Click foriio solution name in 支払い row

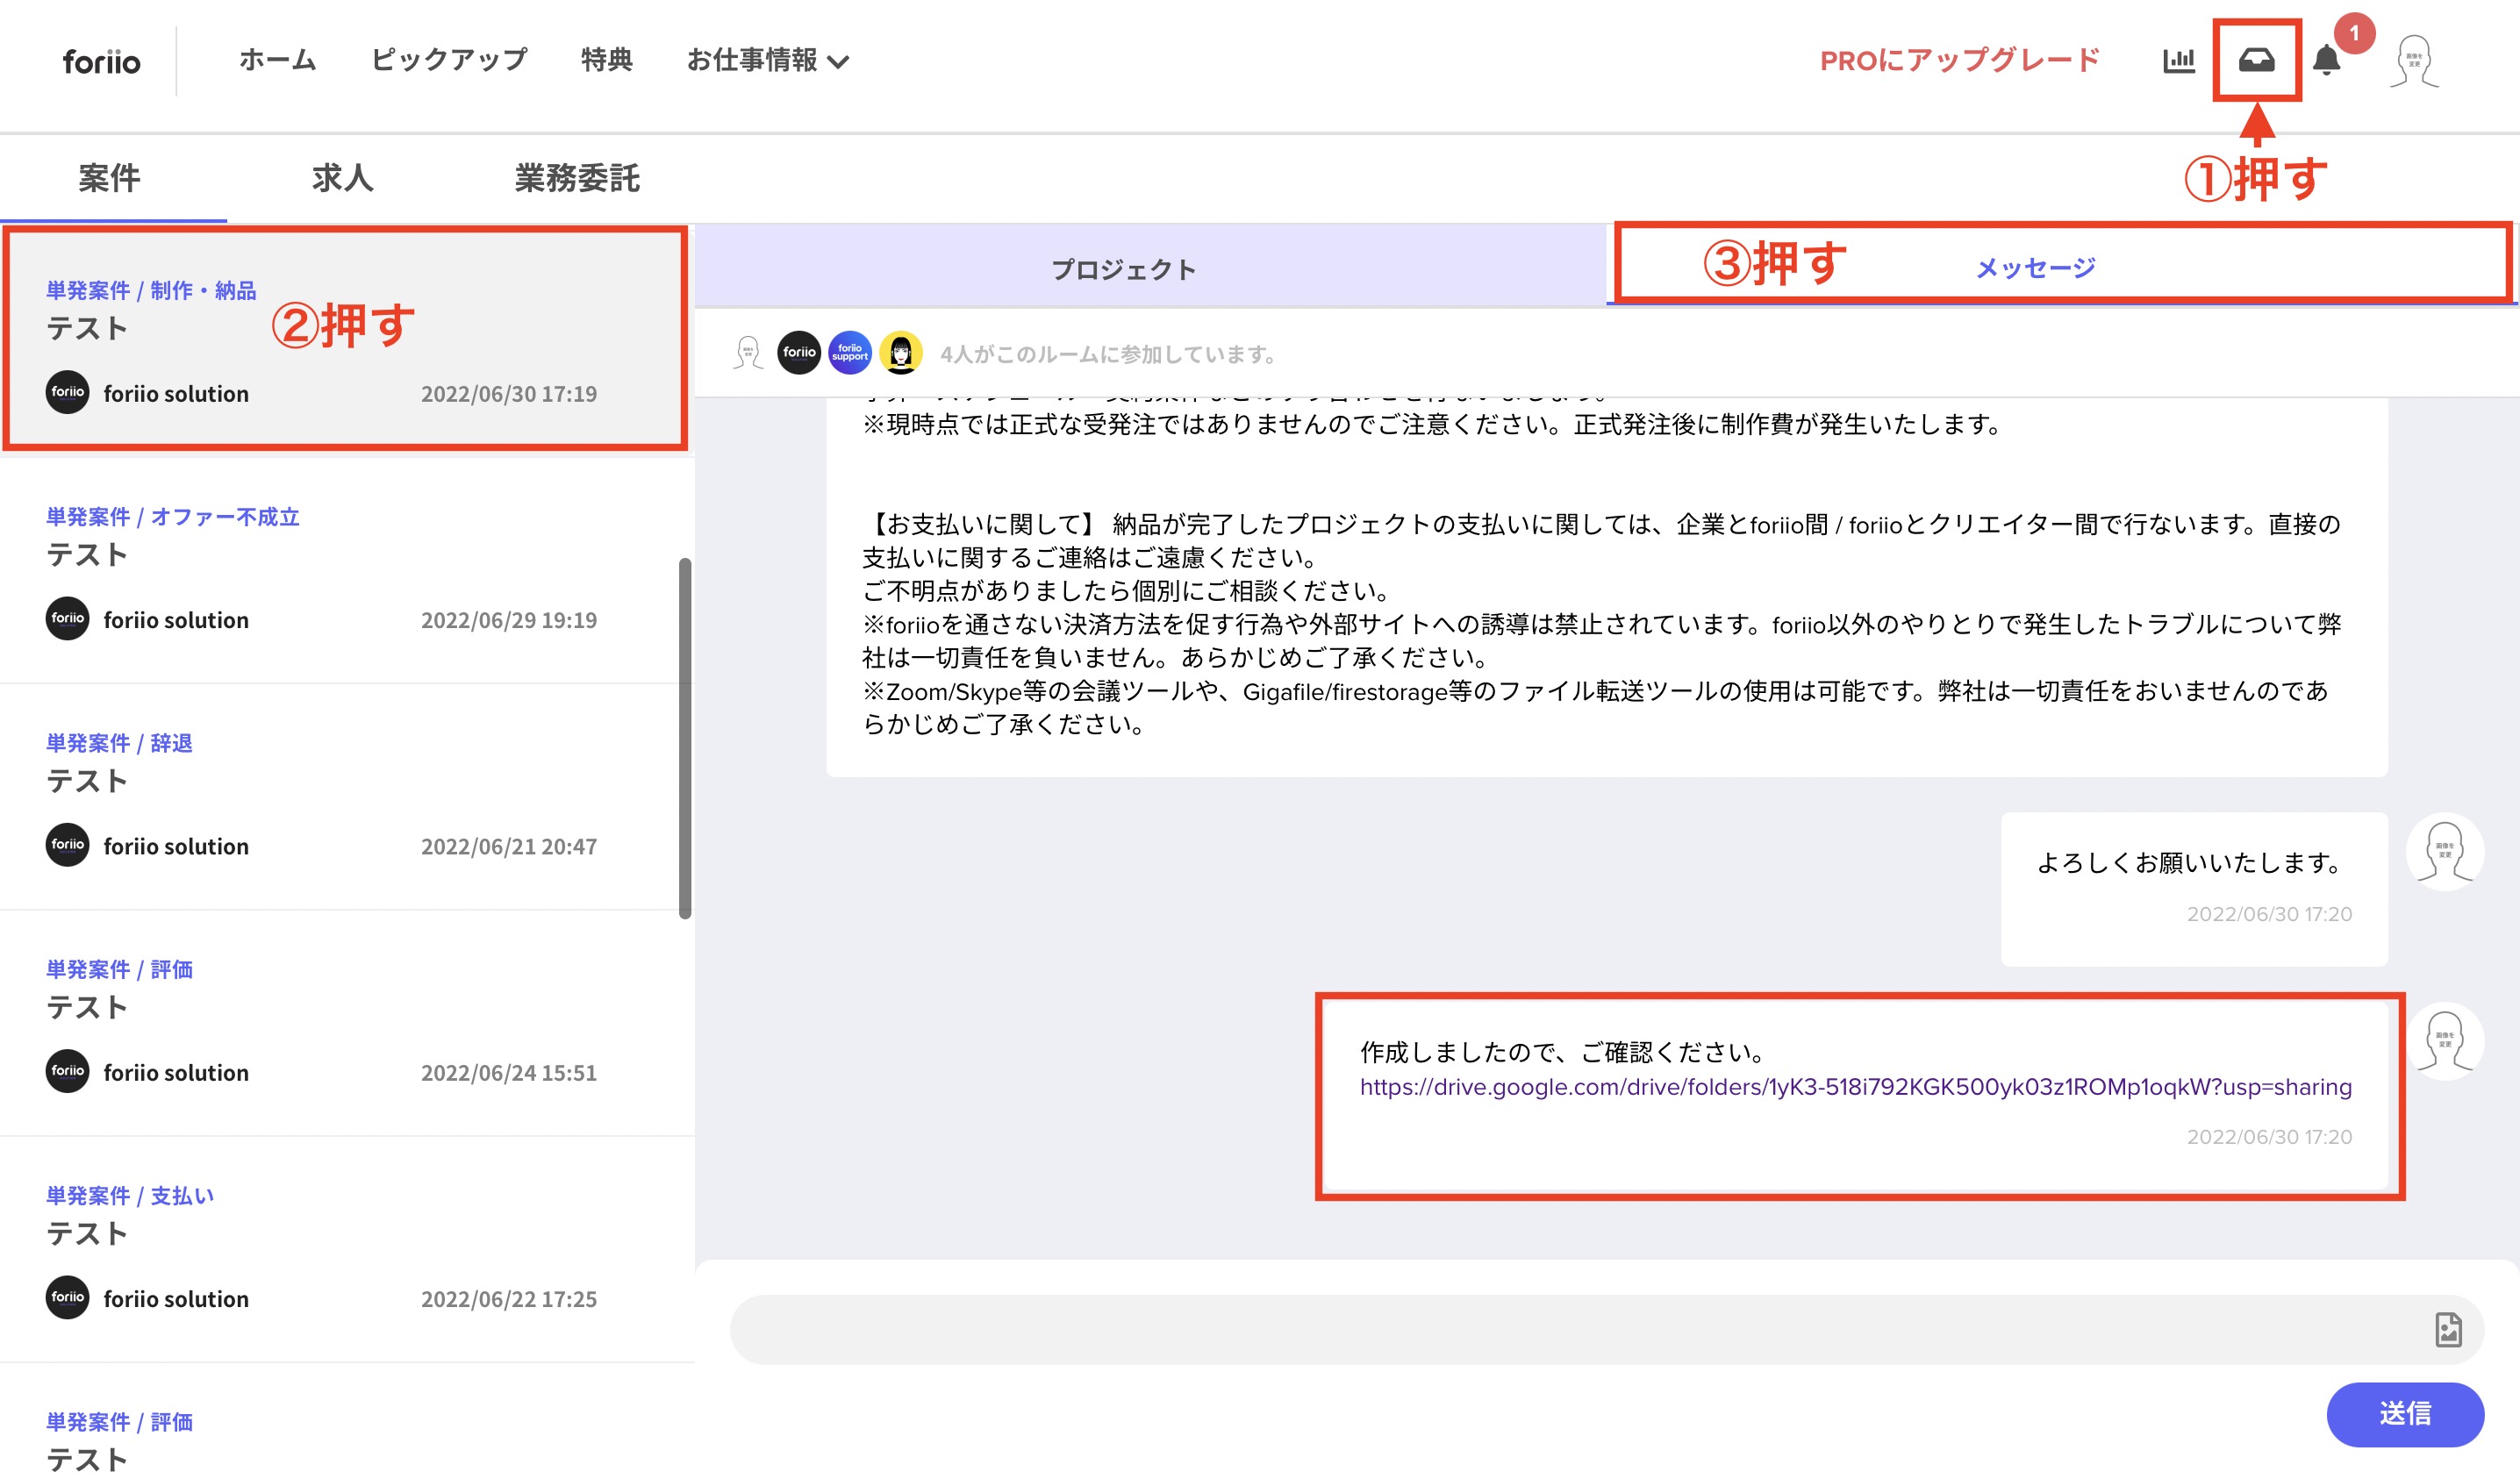click(x=176, y=1299)
